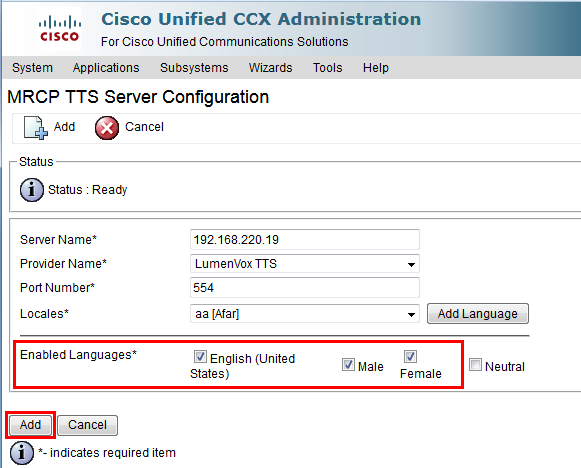The width and height of the screenshot is (581, 468).
Task: Click the Status info icon
Action: (x=31, y=190)
